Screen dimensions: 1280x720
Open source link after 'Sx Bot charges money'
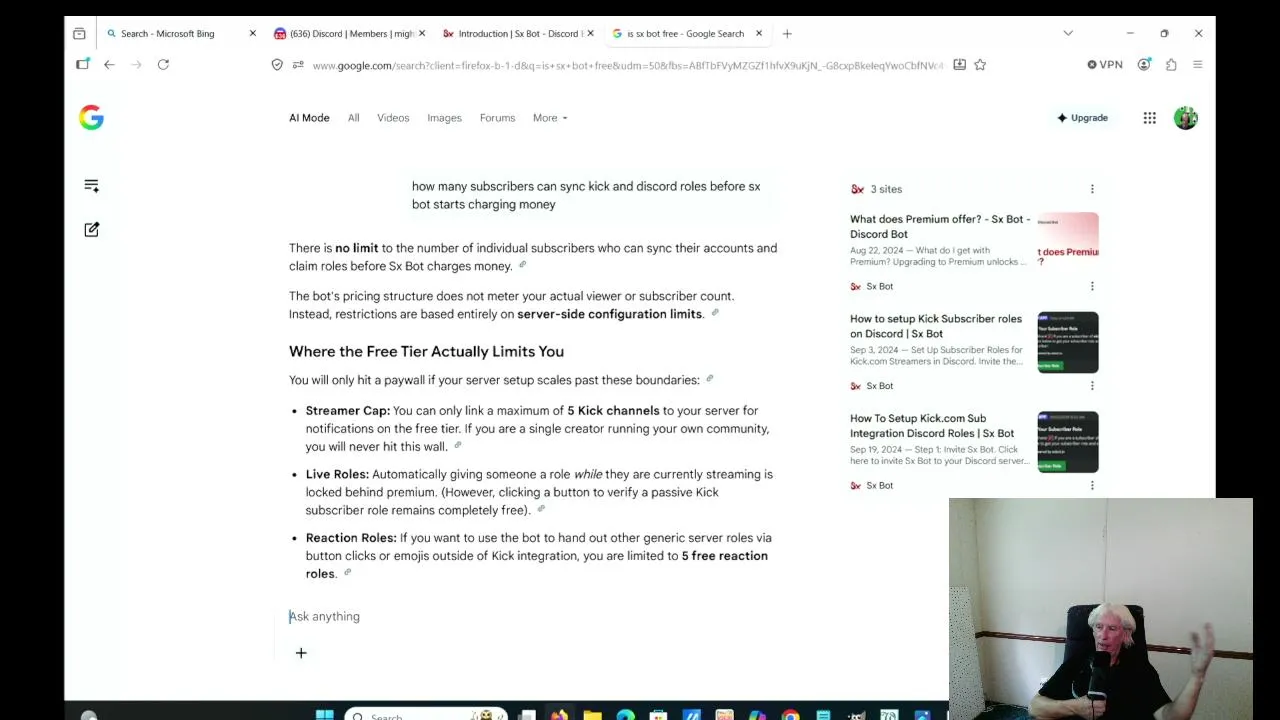click(x=522, y=266)
